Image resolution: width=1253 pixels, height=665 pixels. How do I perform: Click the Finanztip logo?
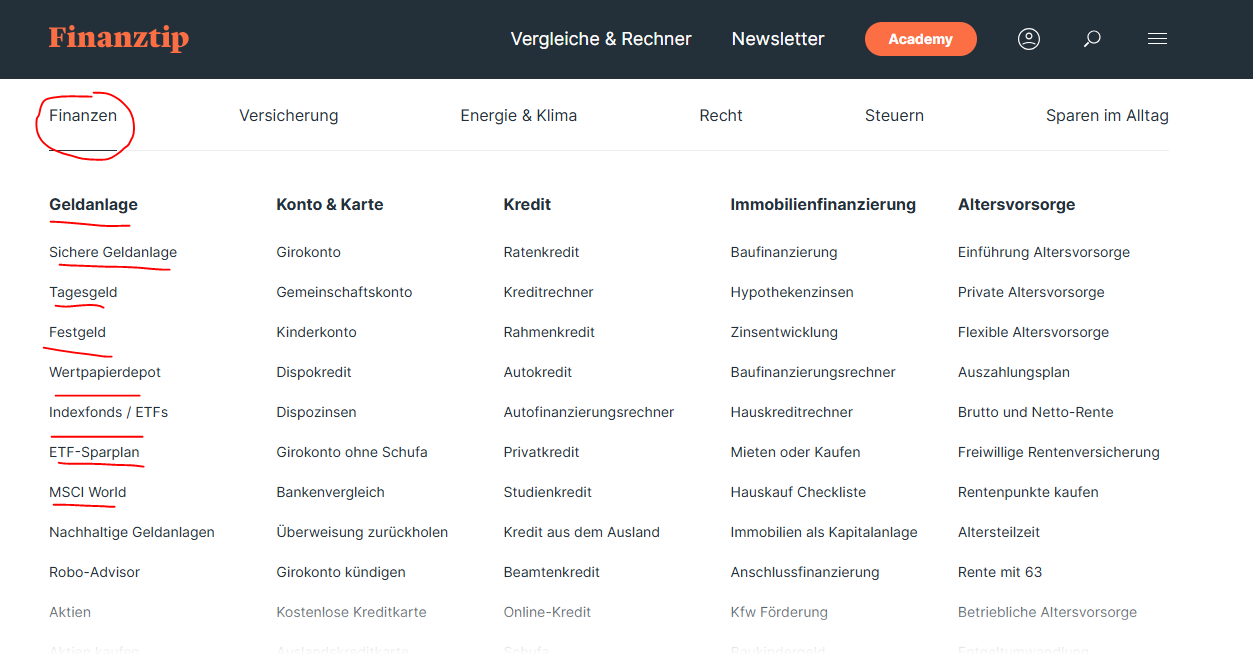(118, 39)
